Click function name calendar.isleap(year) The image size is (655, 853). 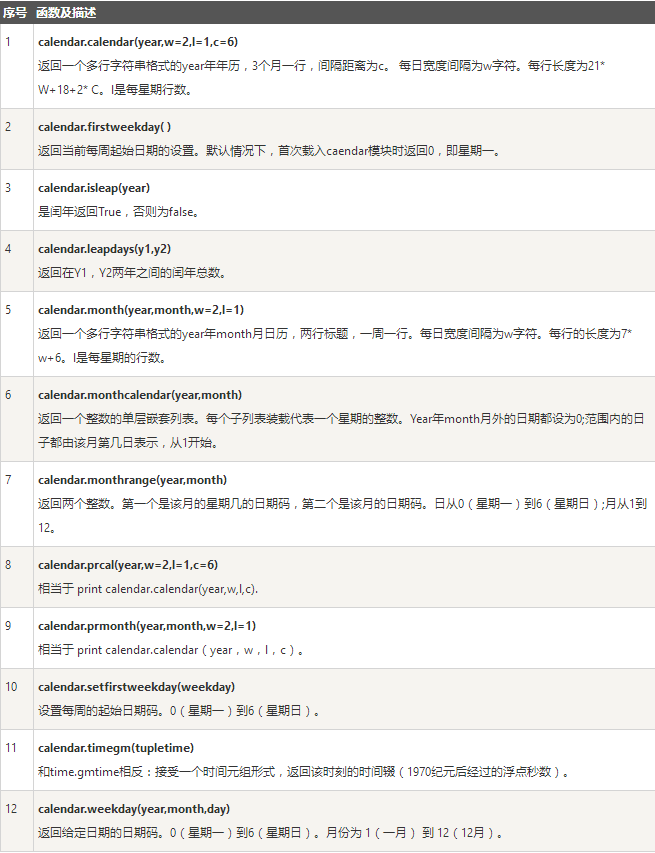94,188
